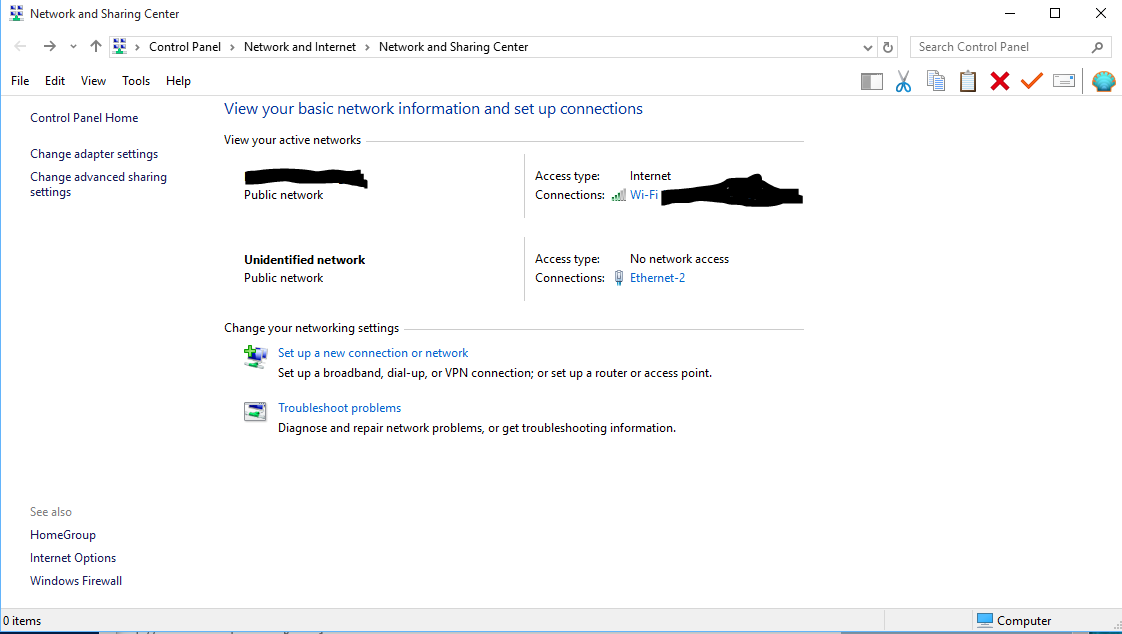
Task: Open Control Panel Home link
Action: tap(84, 118)
